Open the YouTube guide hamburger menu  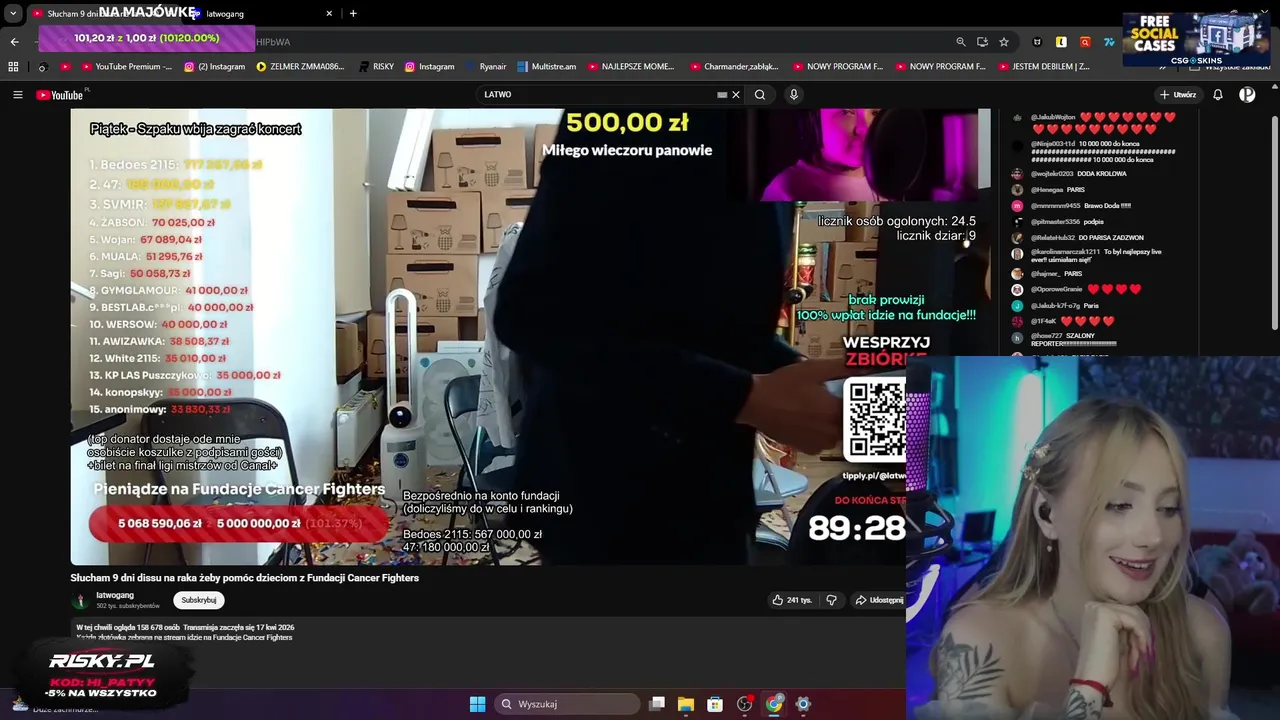[17, 94]
